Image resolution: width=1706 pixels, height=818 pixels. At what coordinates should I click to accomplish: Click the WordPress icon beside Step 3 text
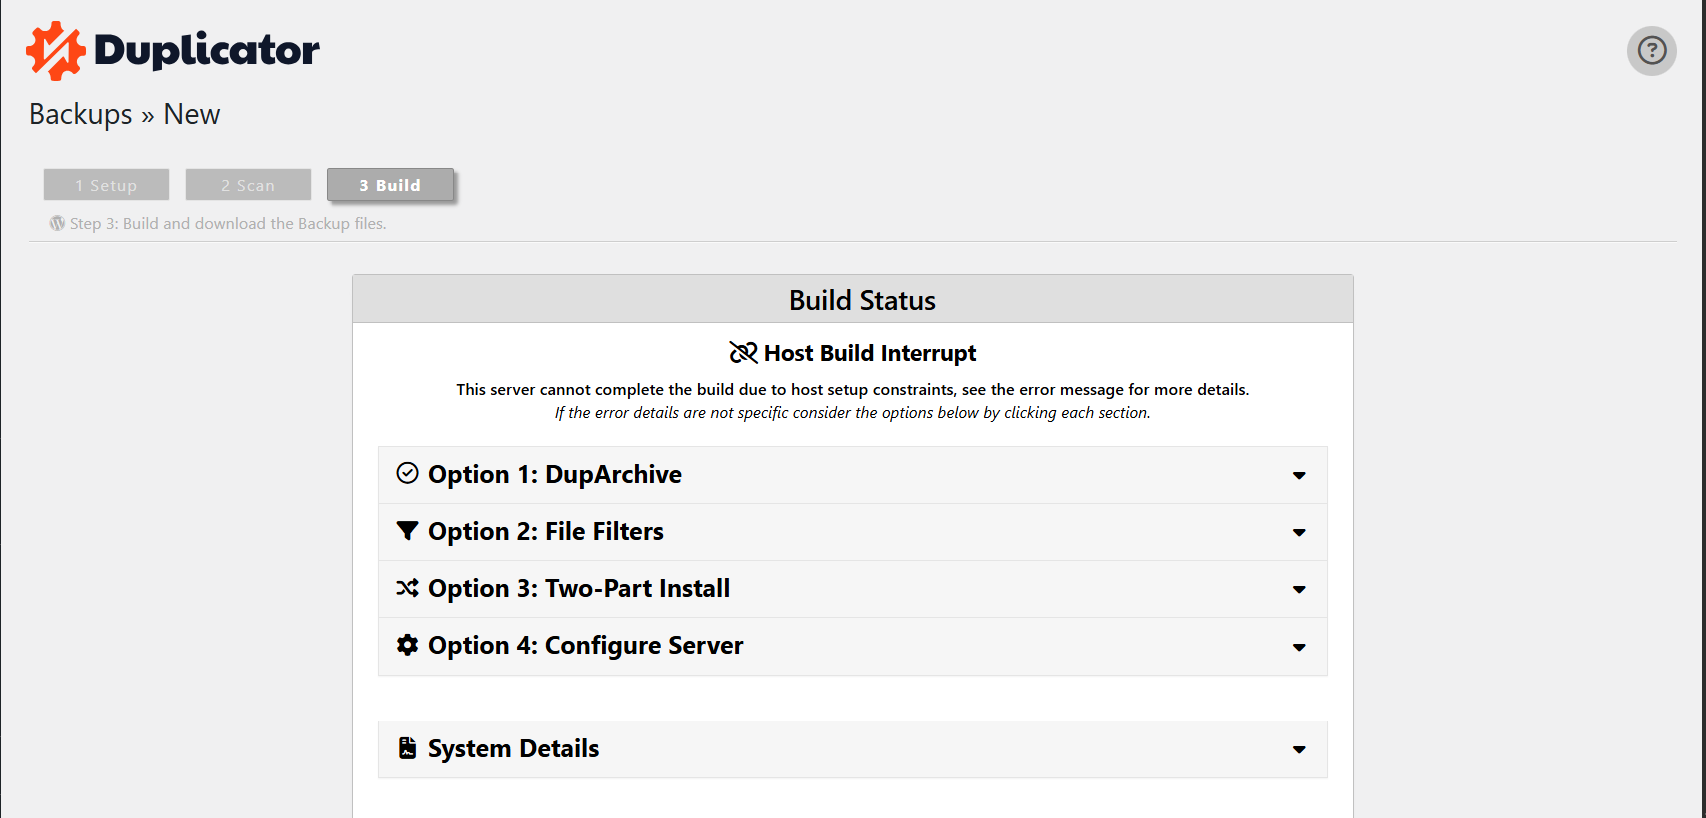point(57,223)
